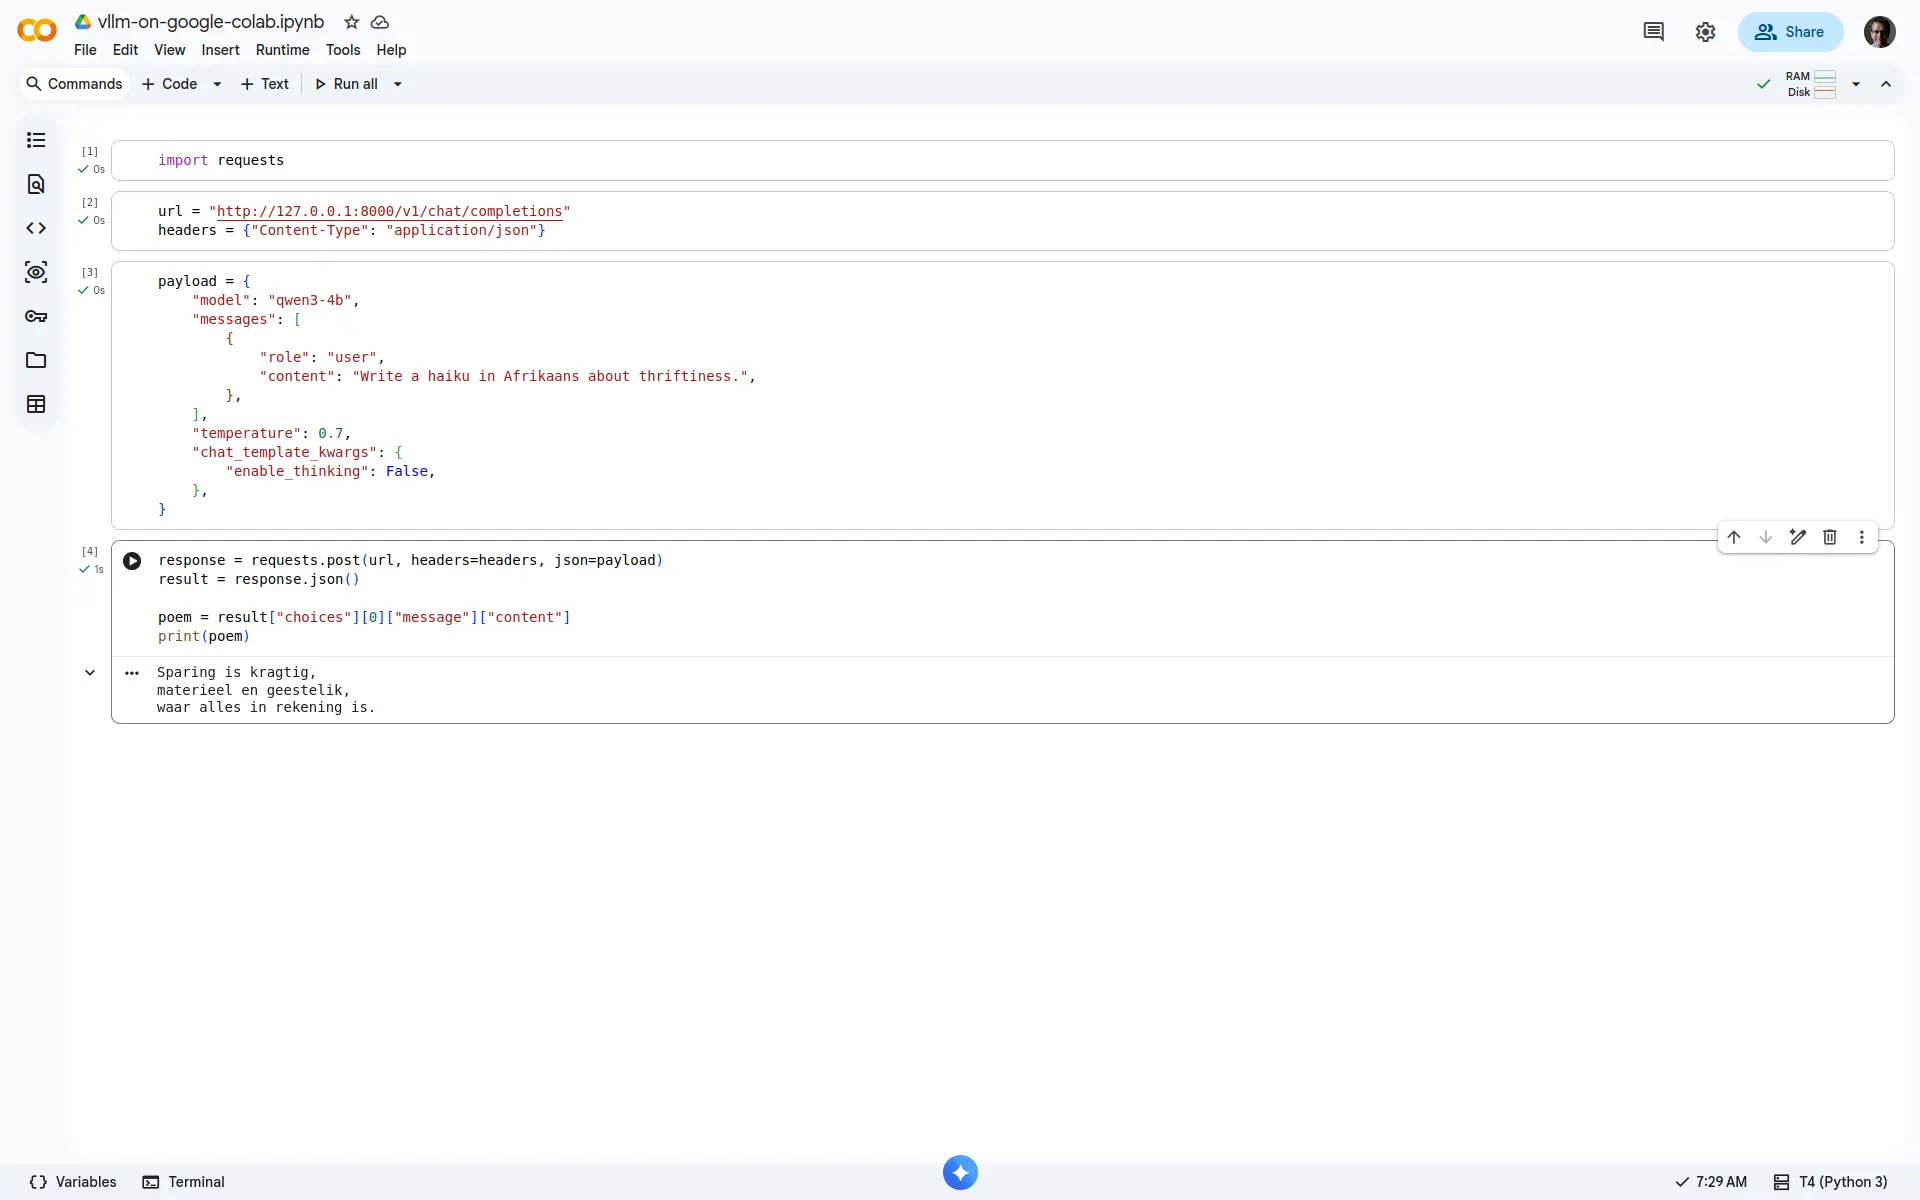Launch the Gemini assistant sparkle button
1920x1200 pixels.
point(960,1173)
